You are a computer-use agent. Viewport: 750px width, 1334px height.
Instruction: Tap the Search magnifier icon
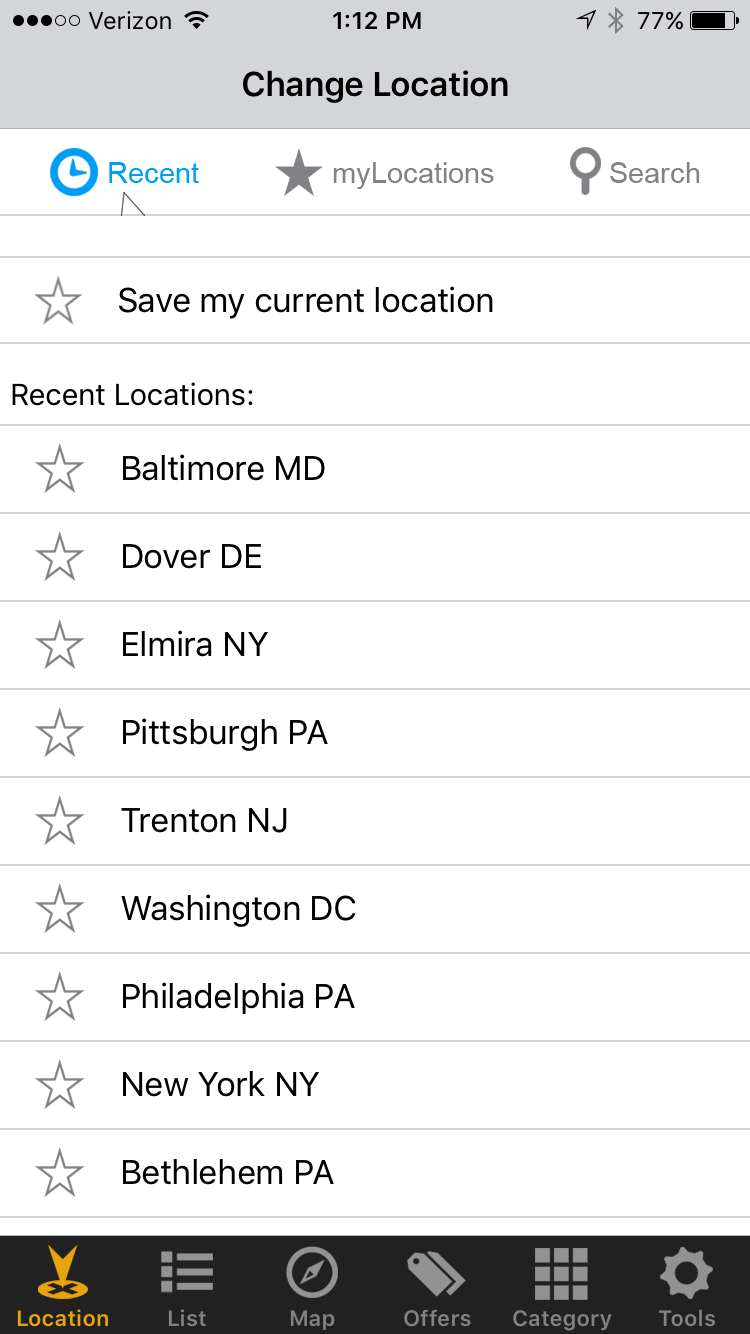[584, 173]
